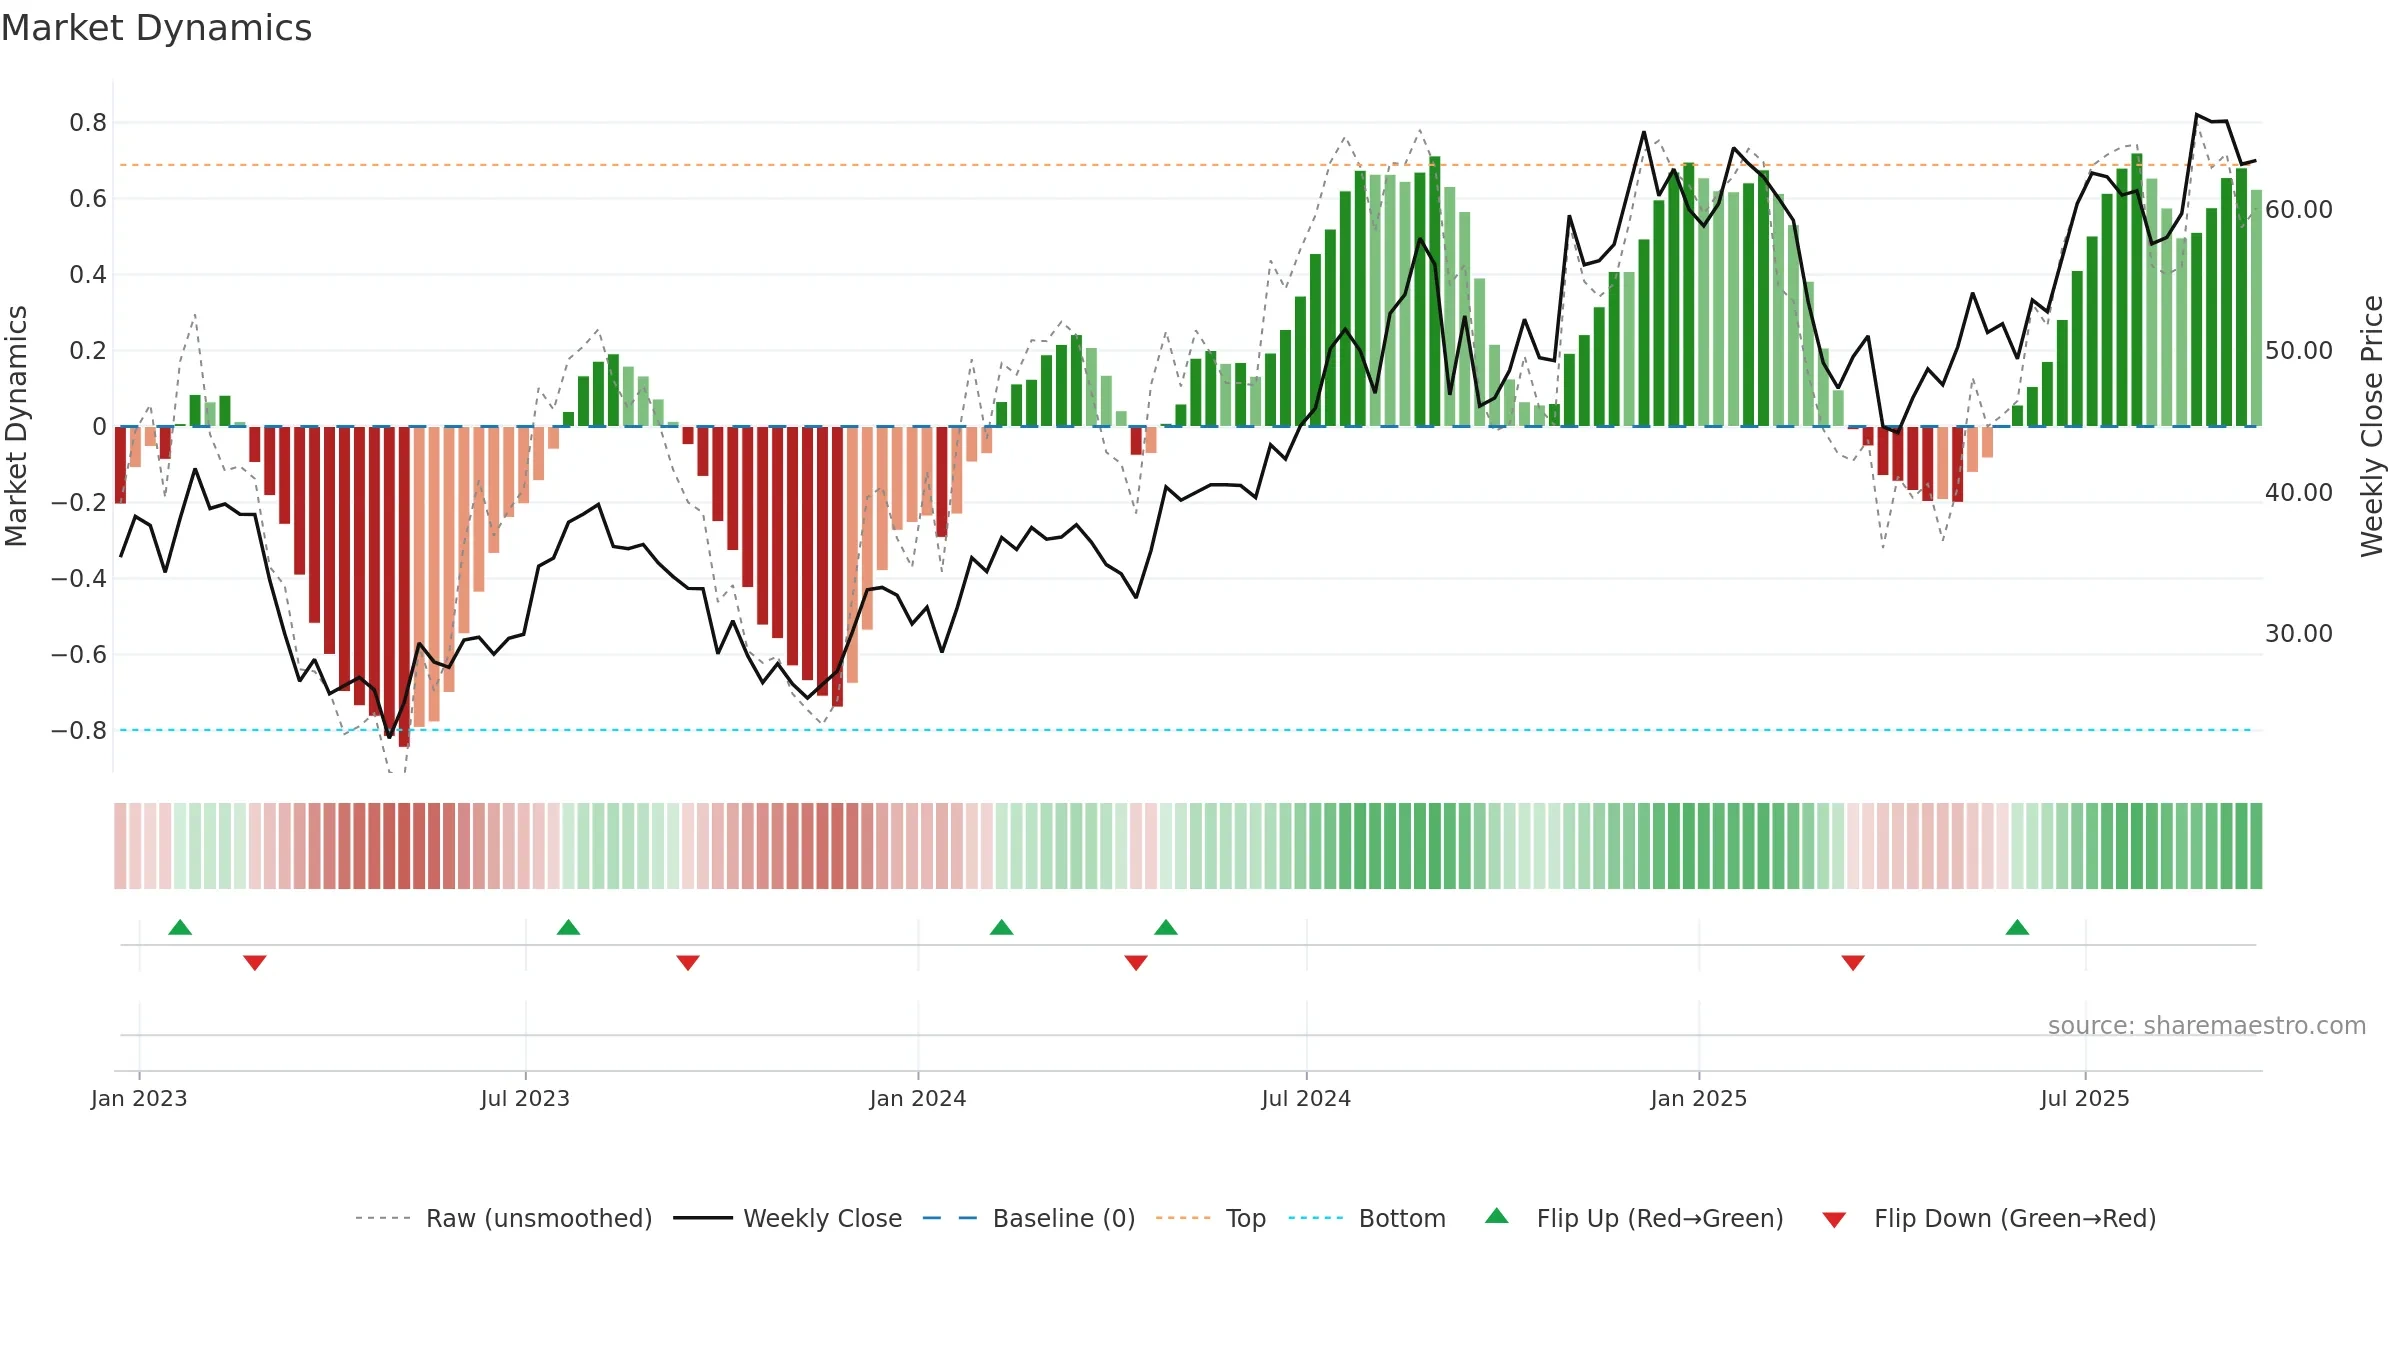Click the Jul 2023 axis label
The height and width of the screenshot is (1350, 2400).
pyautogui.click(x=525, y=1098)
